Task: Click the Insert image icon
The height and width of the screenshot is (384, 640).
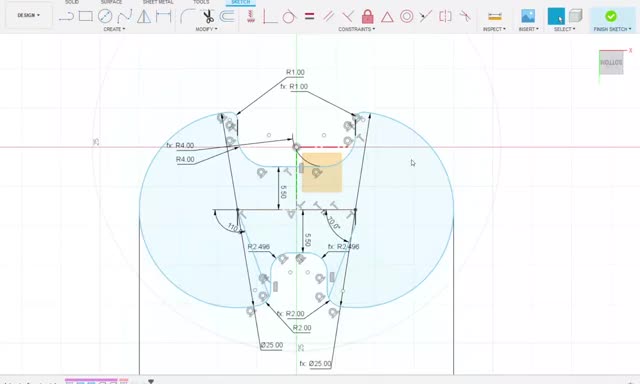Action: click(x=528, y=16)
